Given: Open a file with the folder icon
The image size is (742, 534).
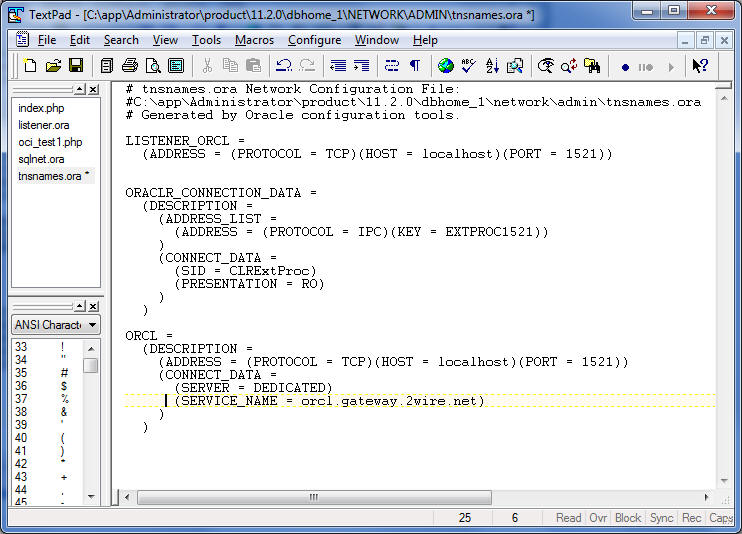Looking at the screenshot, I should coord(53,66).
